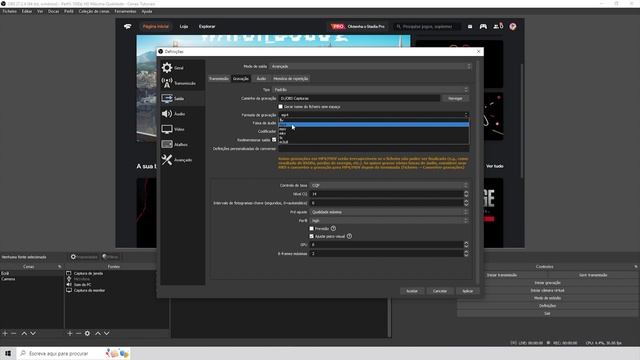Open the Ficheiro menu
This screenshot has height=360, width=640.
[x=10, y=11]
